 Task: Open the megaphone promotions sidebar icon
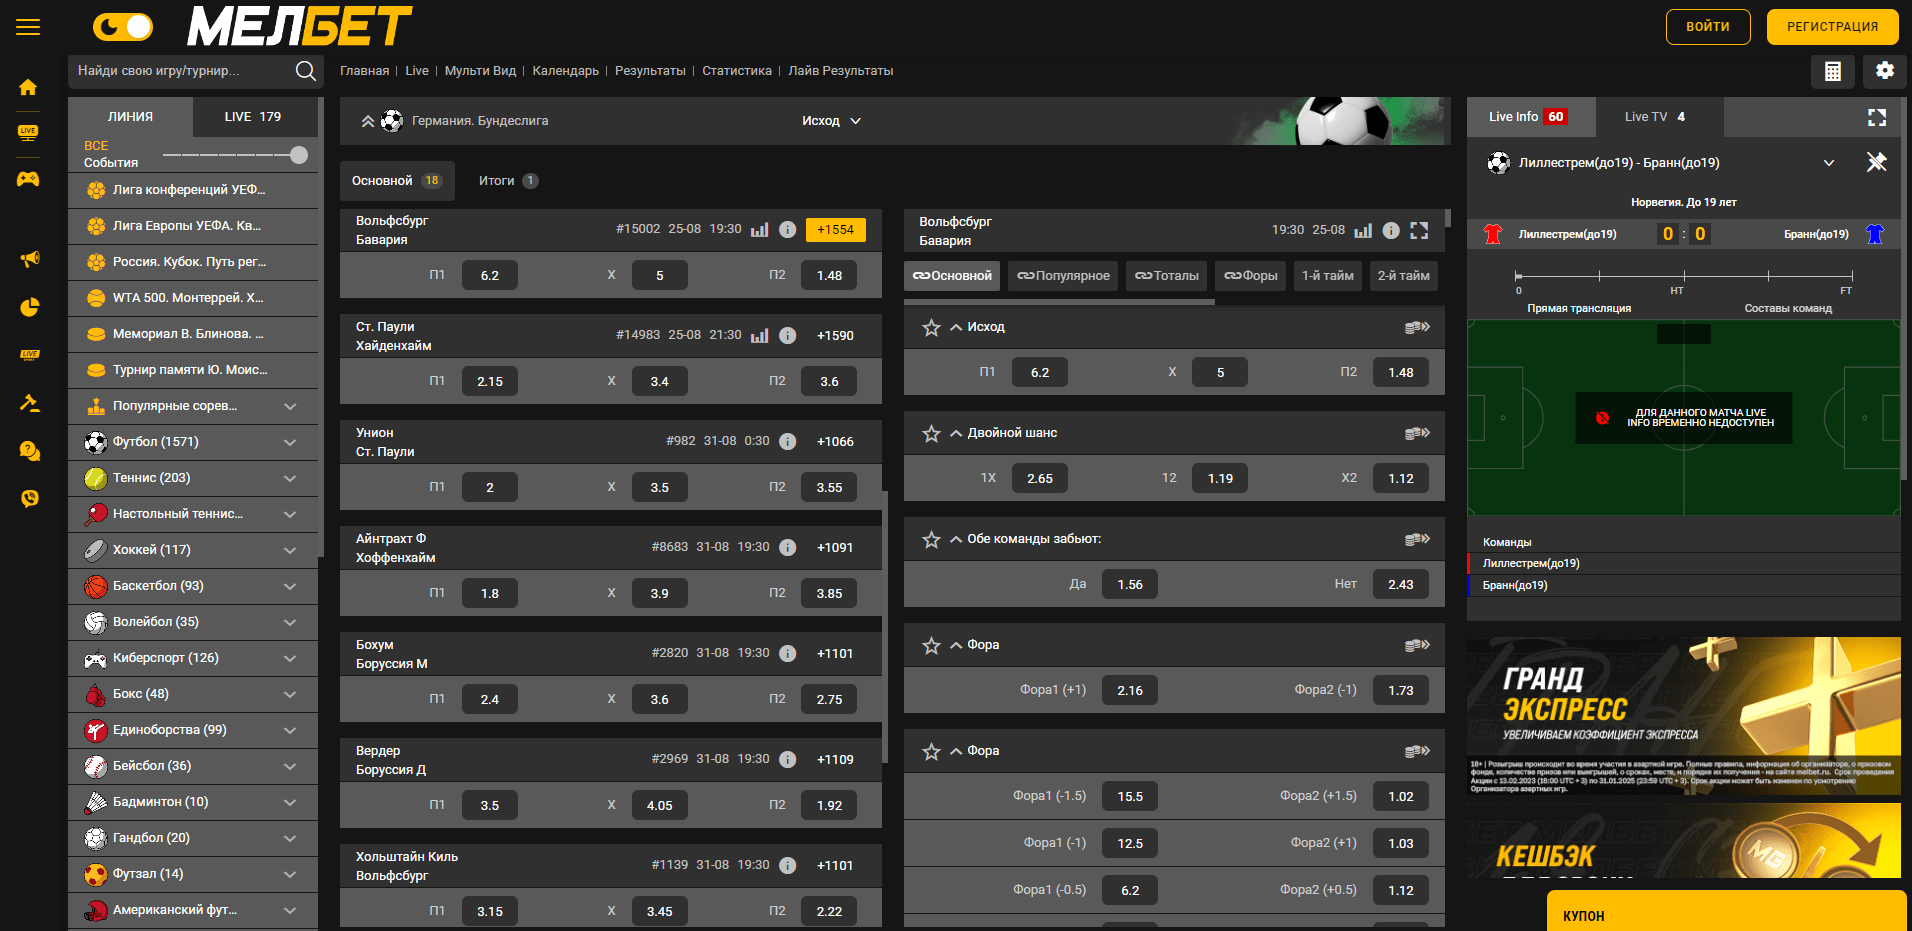29,260
